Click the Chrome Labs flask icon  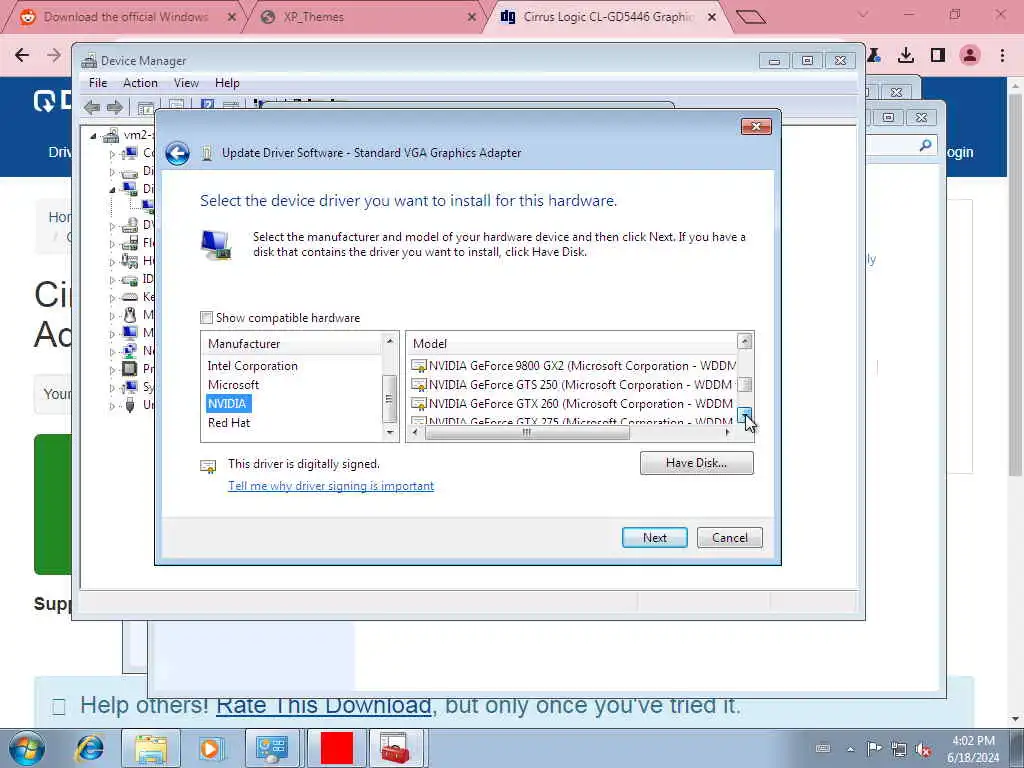(874, 55)
